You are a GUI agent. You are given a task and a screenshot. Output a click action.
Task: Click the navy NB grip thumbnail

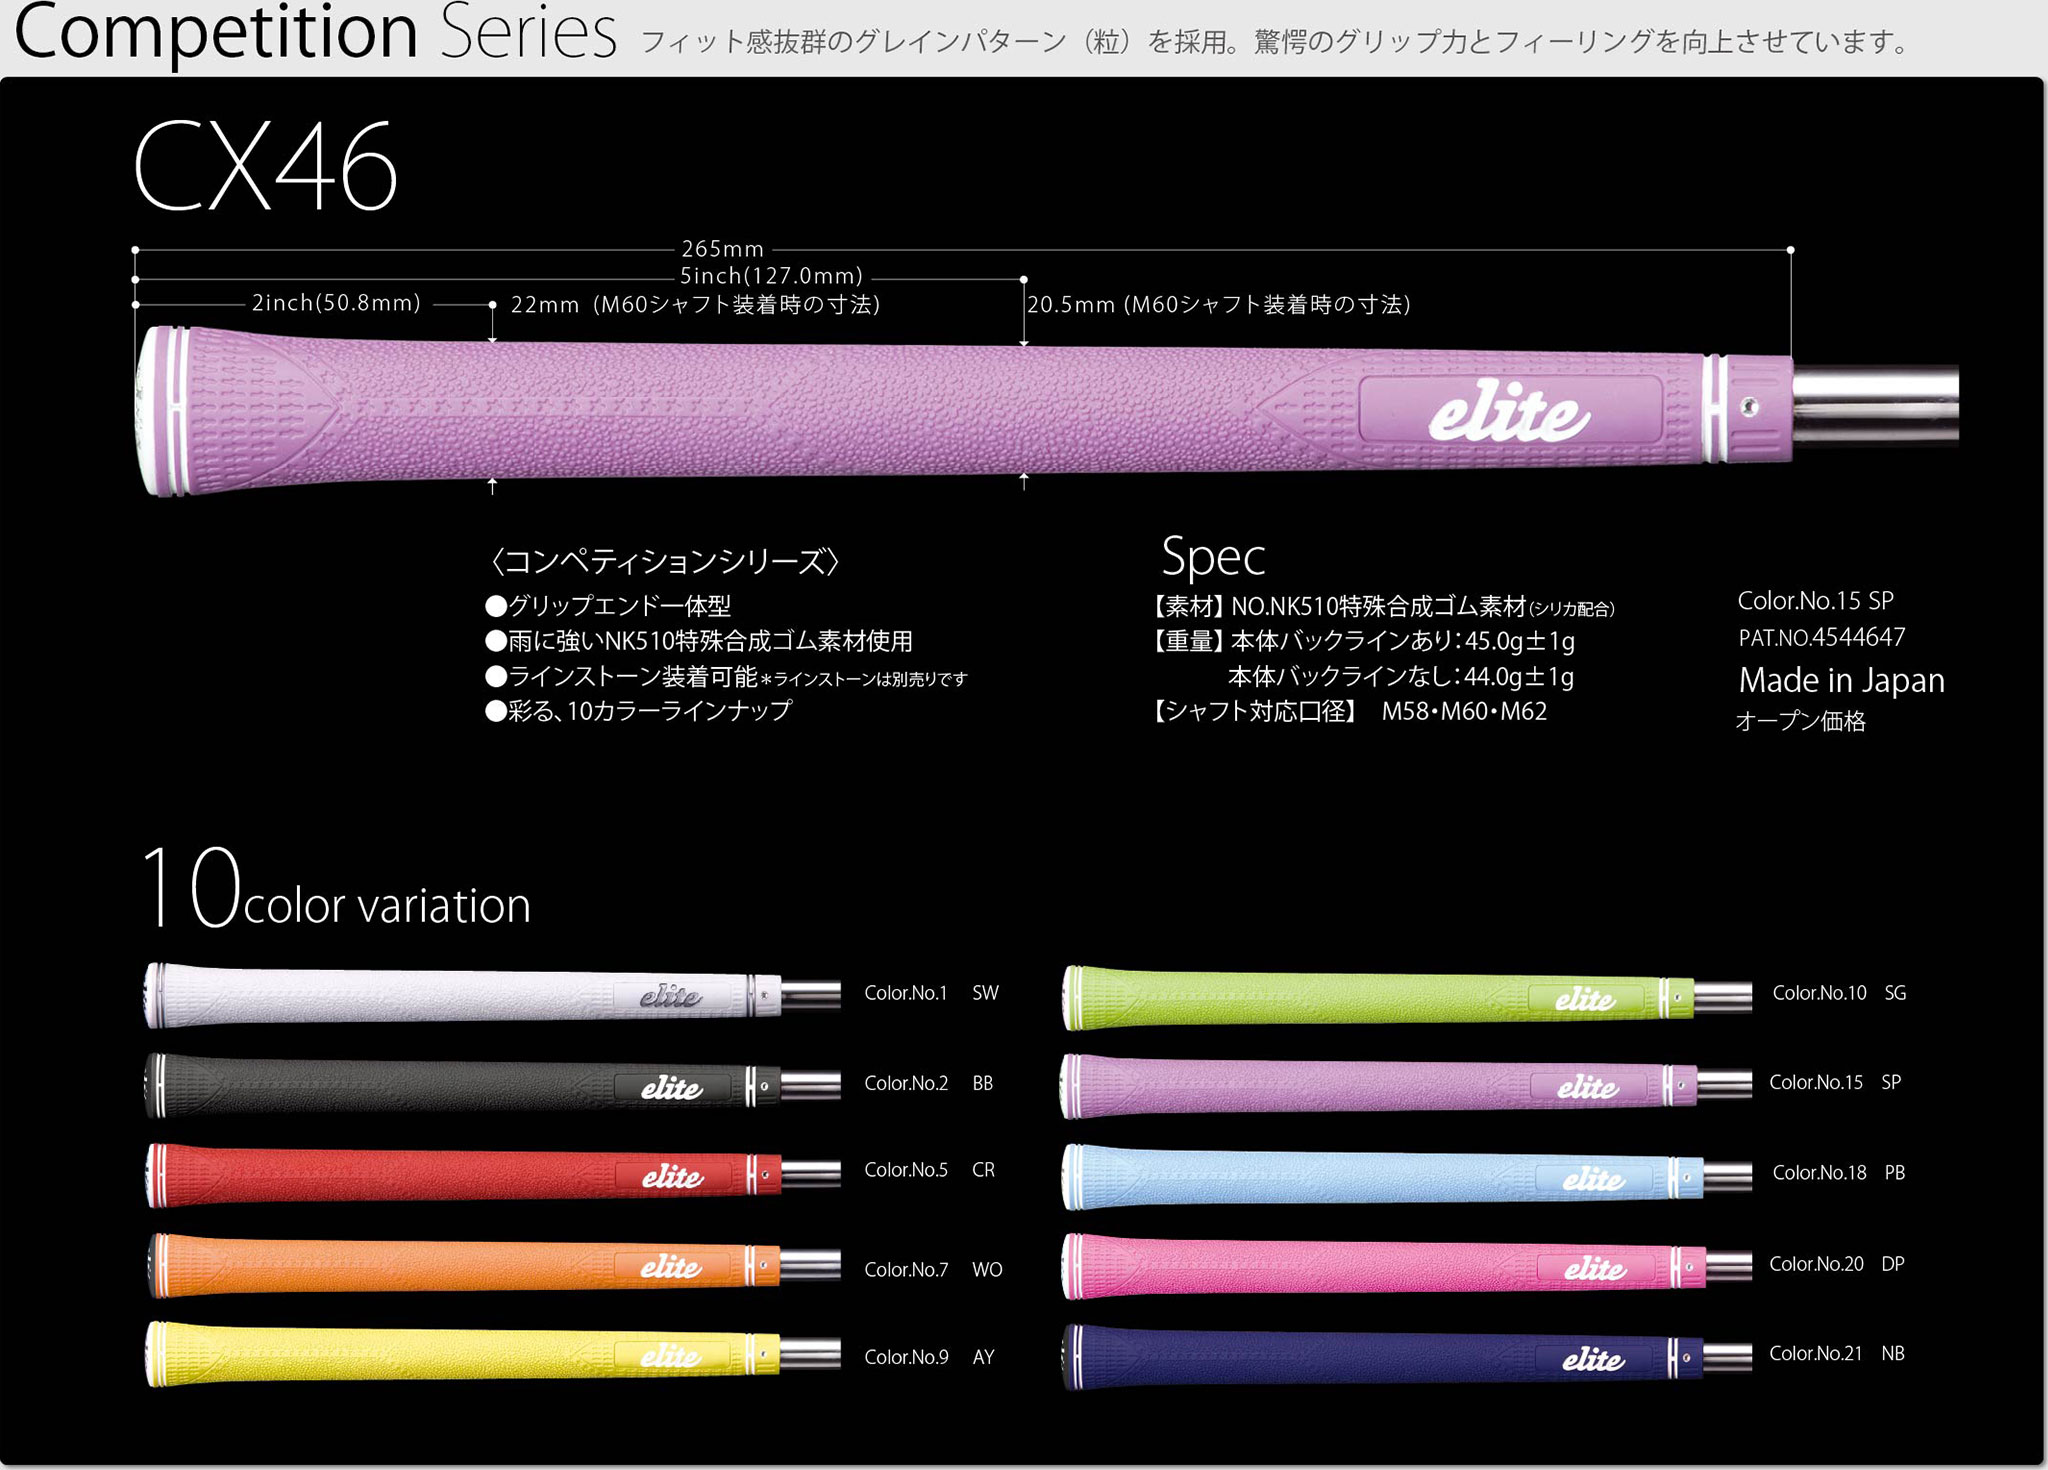coord(1406,1357)
